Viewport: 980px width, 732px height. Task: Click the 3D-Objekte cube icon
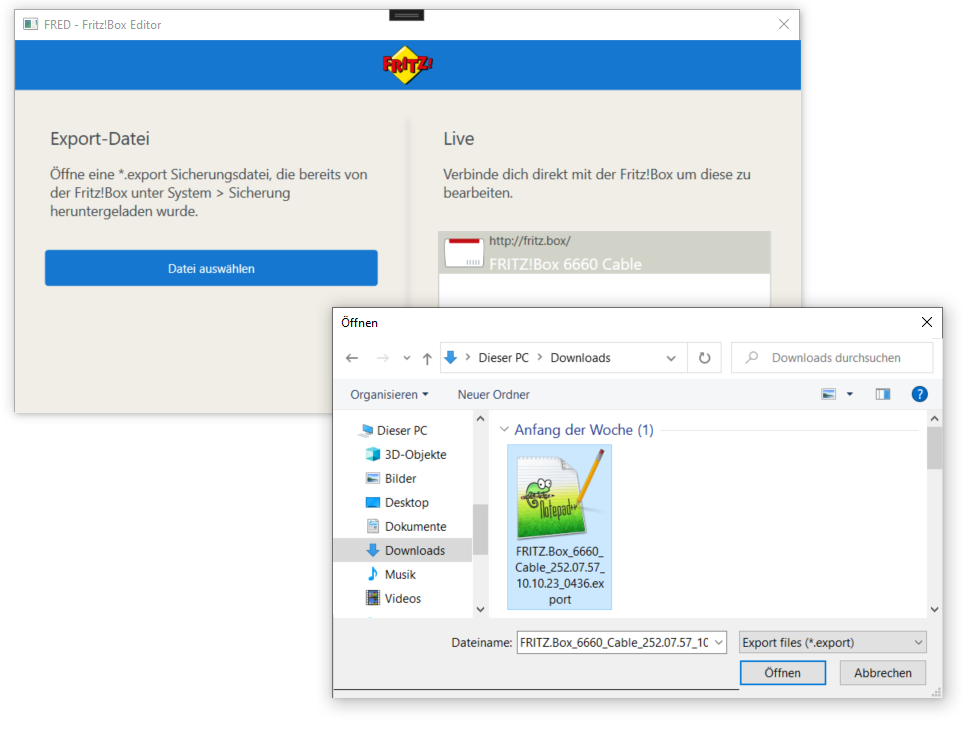pyautogui.click(x=372, y=454)
